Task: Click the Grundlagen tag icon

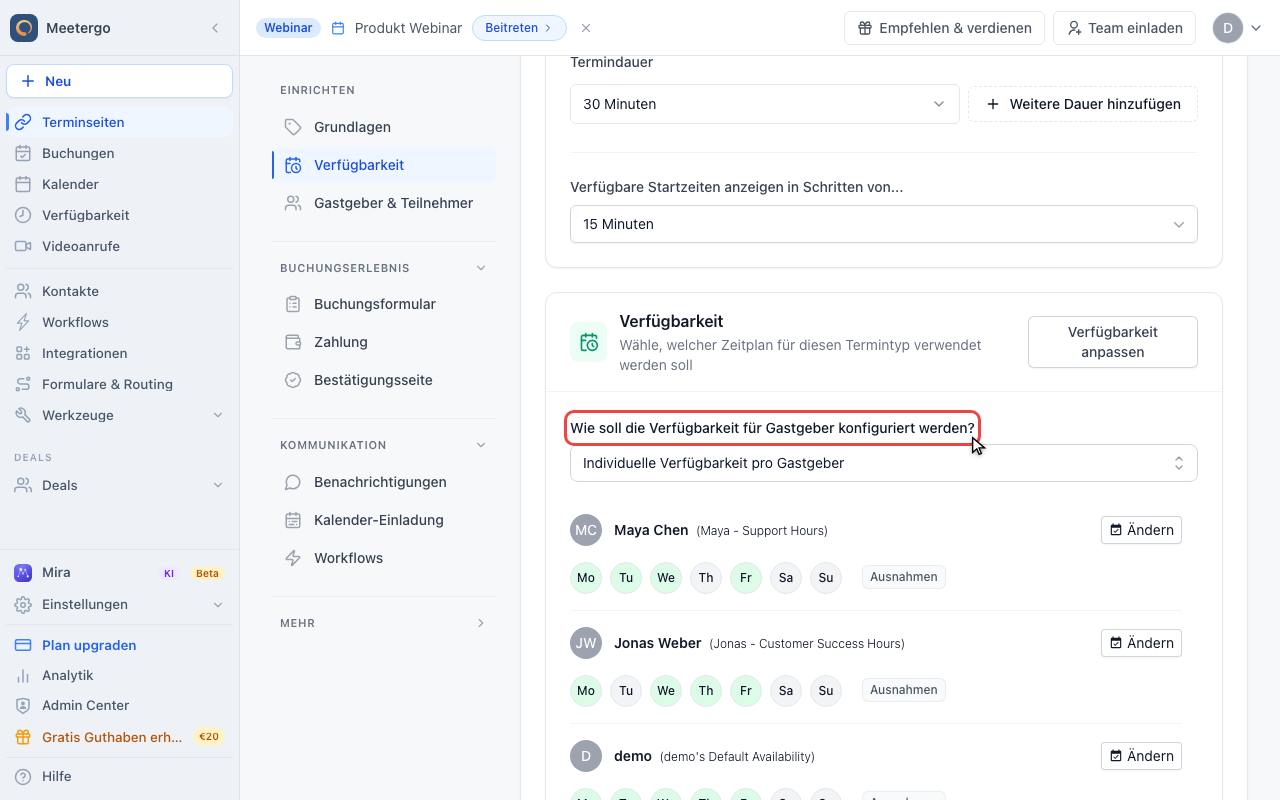Action: [293, 127]
